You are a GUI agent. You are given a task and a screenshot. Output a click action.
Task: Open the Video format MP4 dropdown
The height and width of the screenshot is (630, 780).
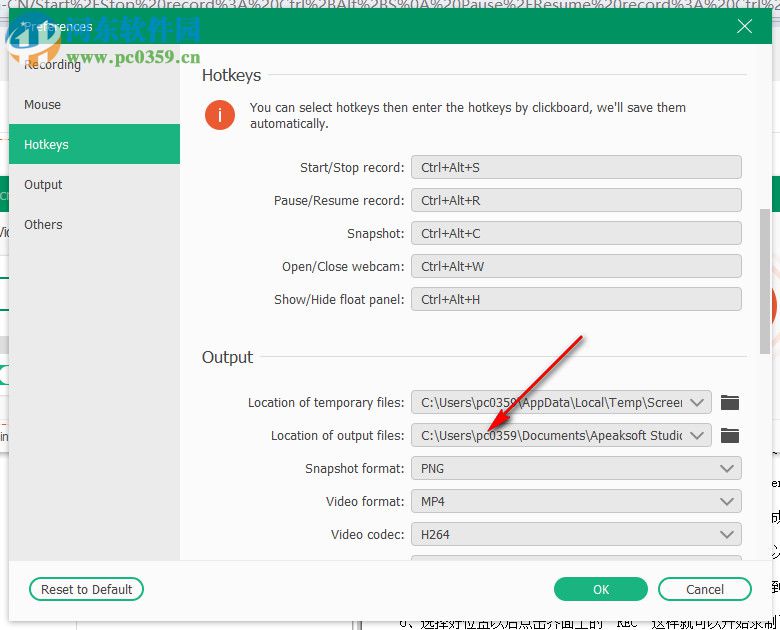[x=576, y=502]
